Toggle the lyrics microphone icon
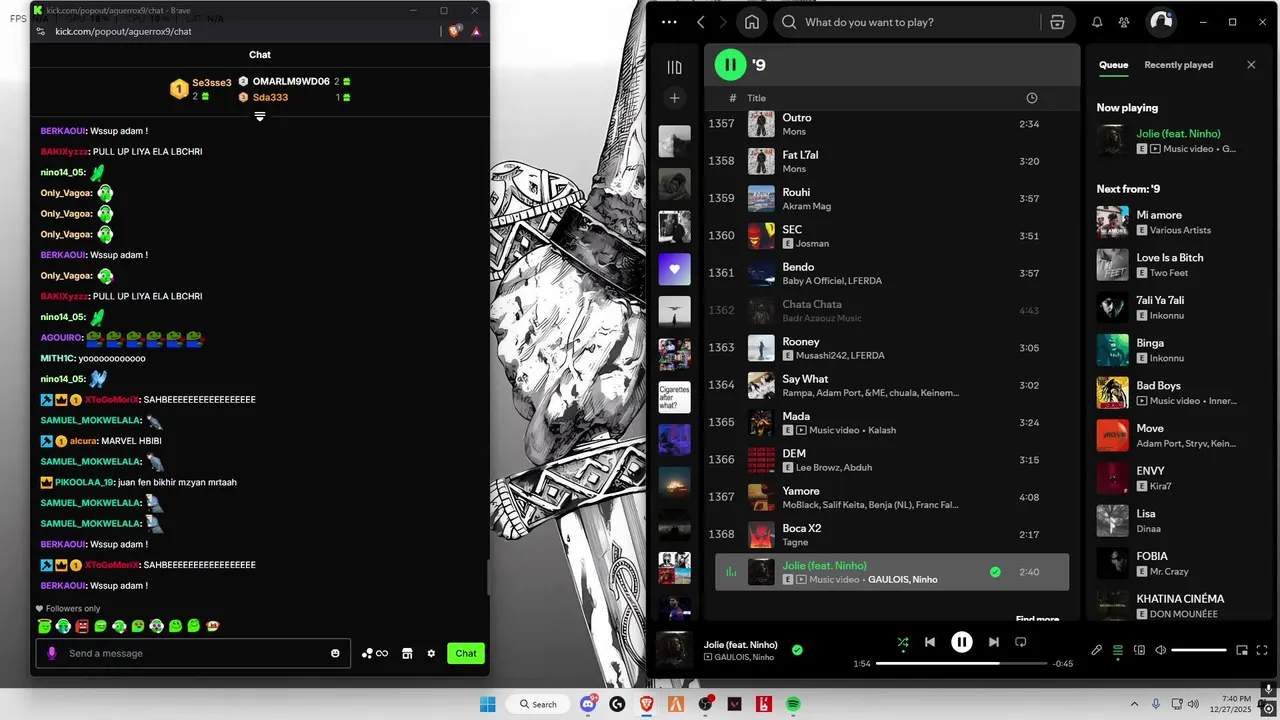This screenshot has height=720, width=1280. point(1096,650)
